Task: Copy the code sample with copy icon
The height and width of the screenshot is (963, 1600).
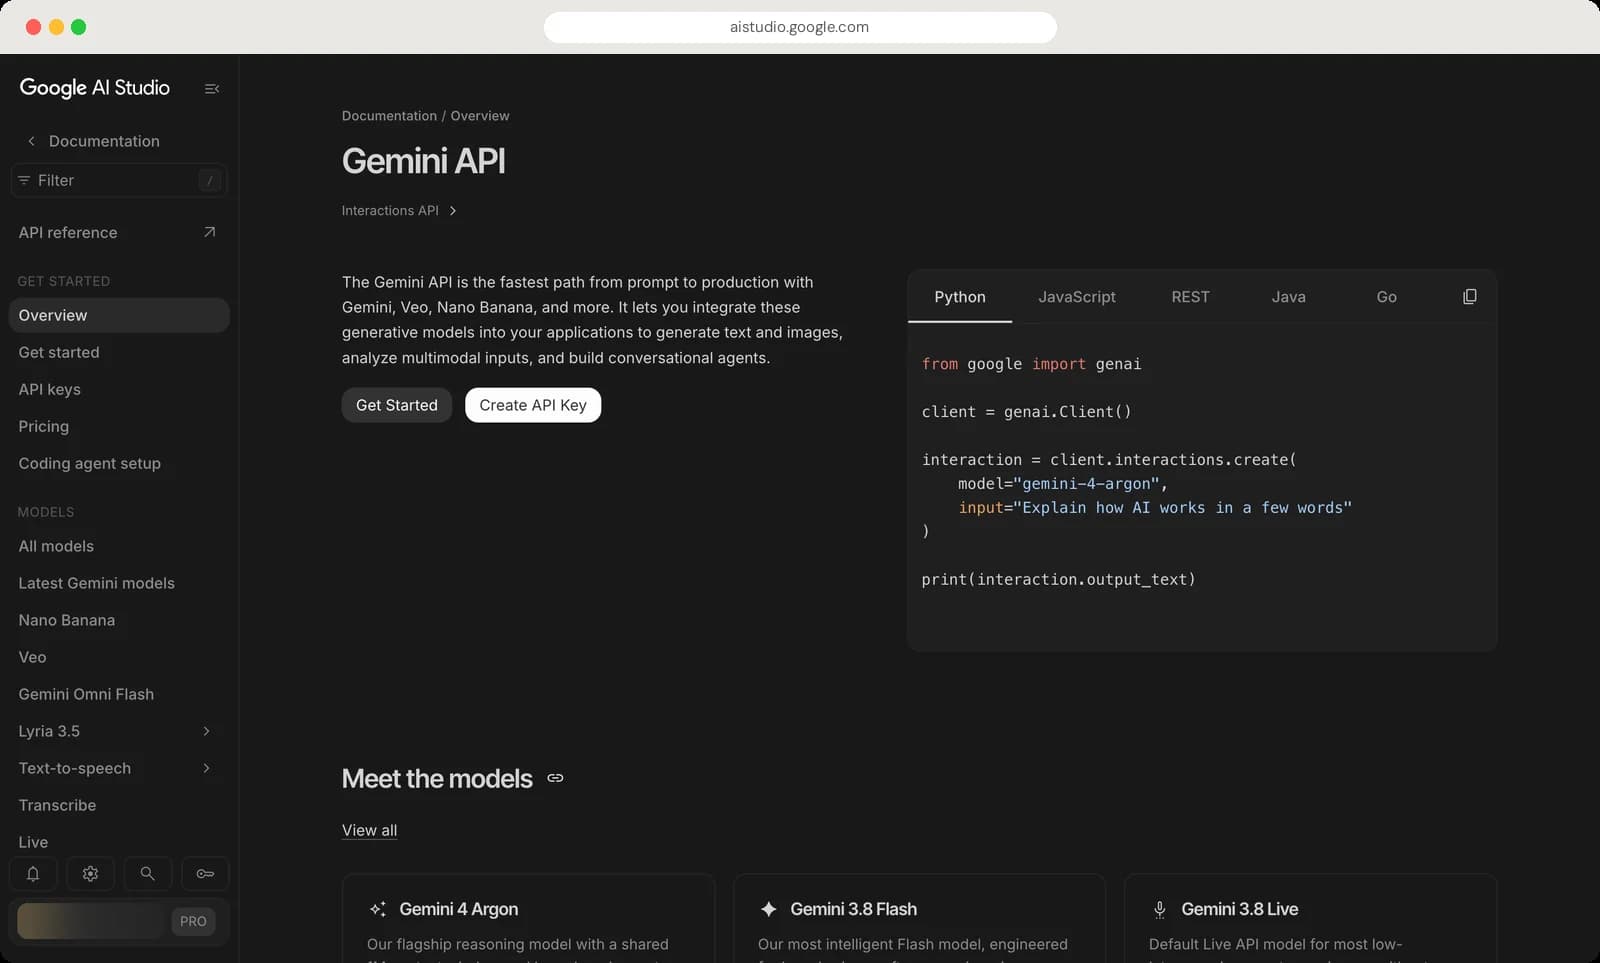Action: coord(1469,297)
